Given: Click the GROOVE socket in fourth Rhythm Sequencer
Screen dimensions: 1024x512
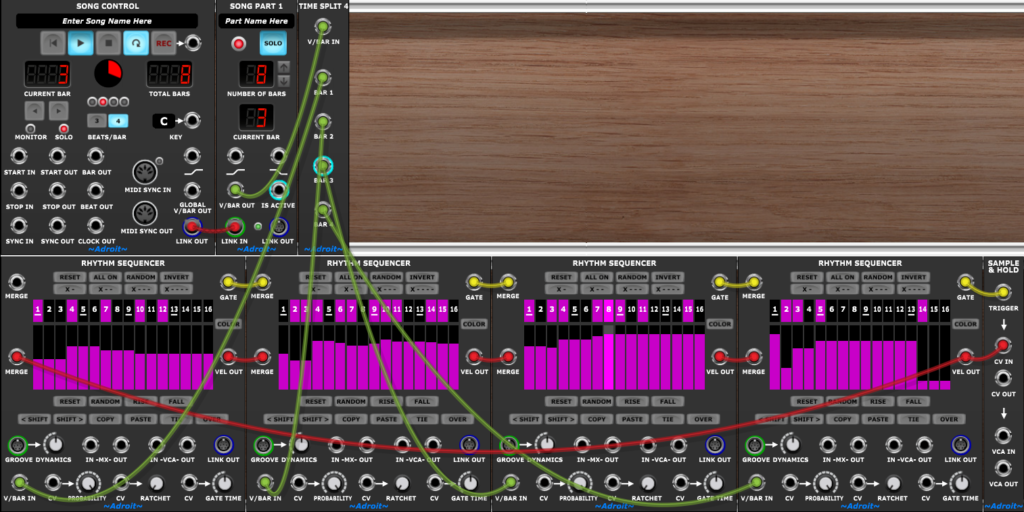Looking at the screenshot, I should pos(754,445).
